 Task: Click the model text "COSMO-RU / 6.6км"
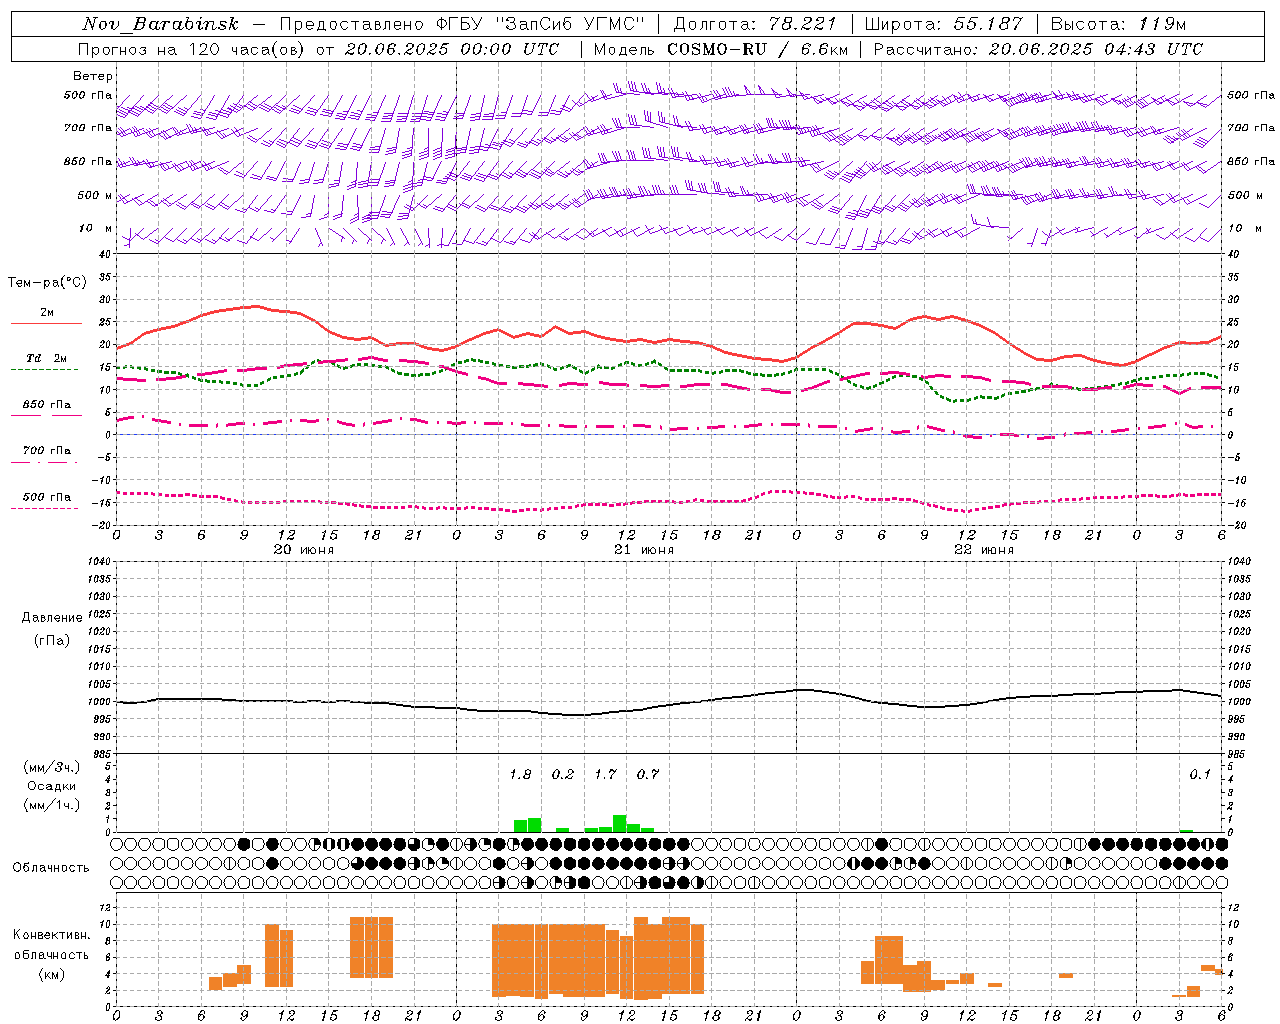(758, 49)
